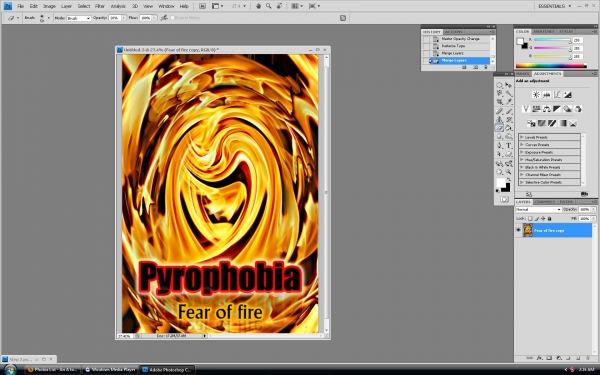Toggle Erase to History checkbox

coord(173,18)
